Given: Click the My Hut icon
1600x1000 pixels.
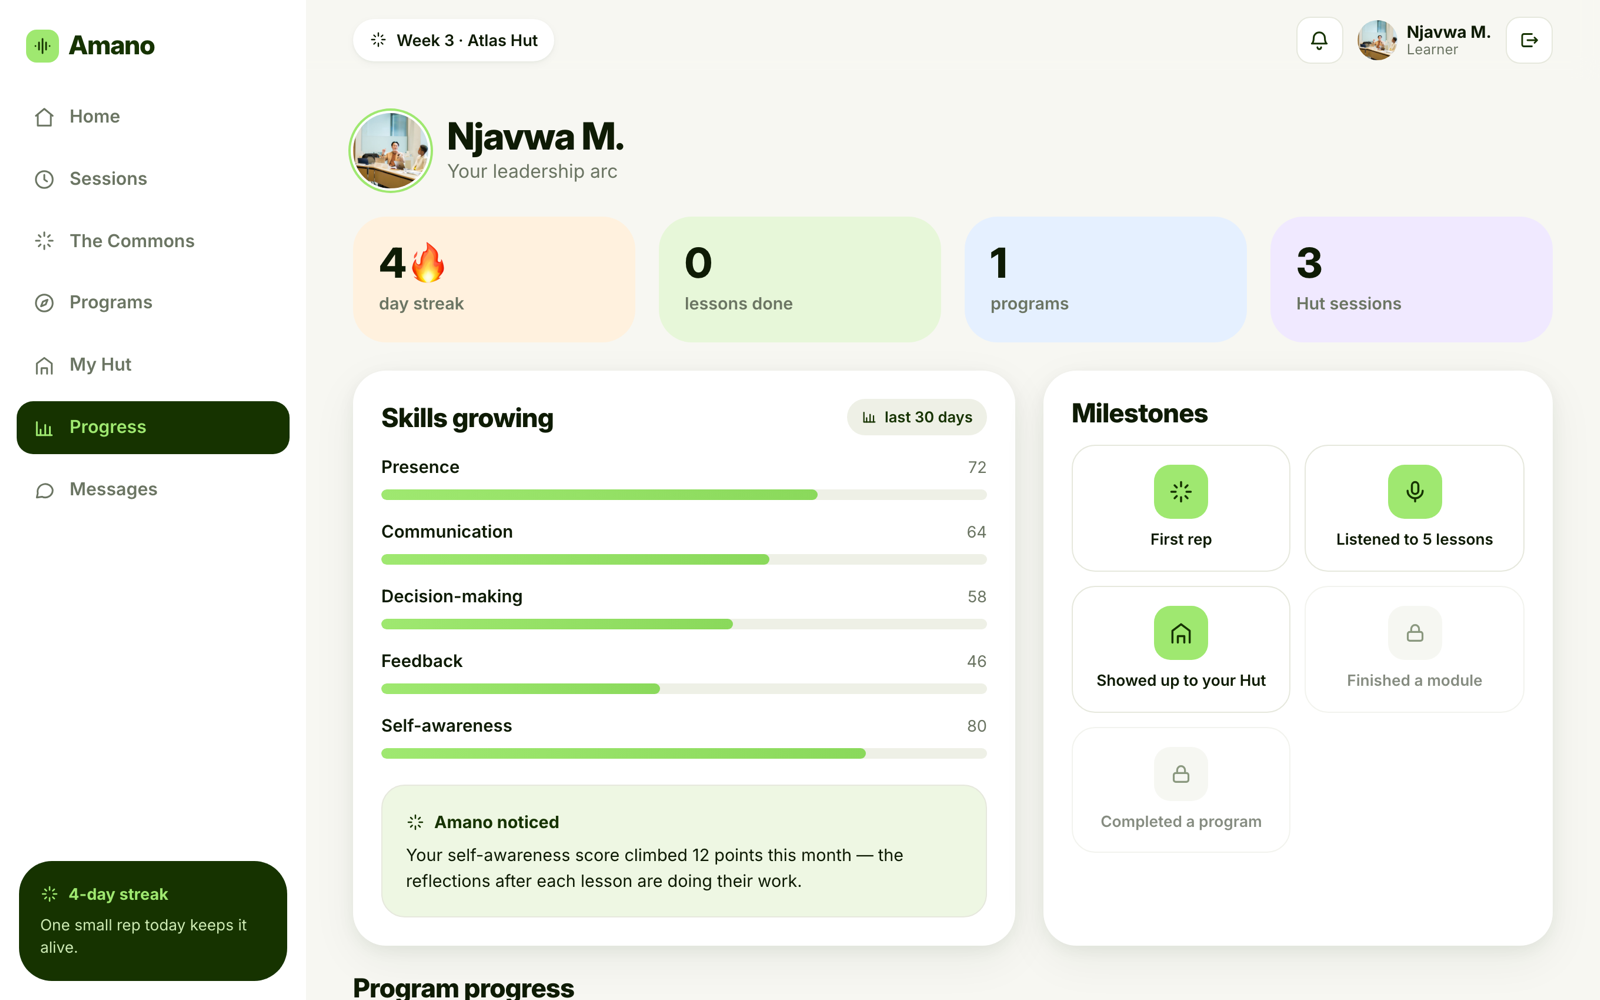Looking at the screenshot, I should coord(44,365).
